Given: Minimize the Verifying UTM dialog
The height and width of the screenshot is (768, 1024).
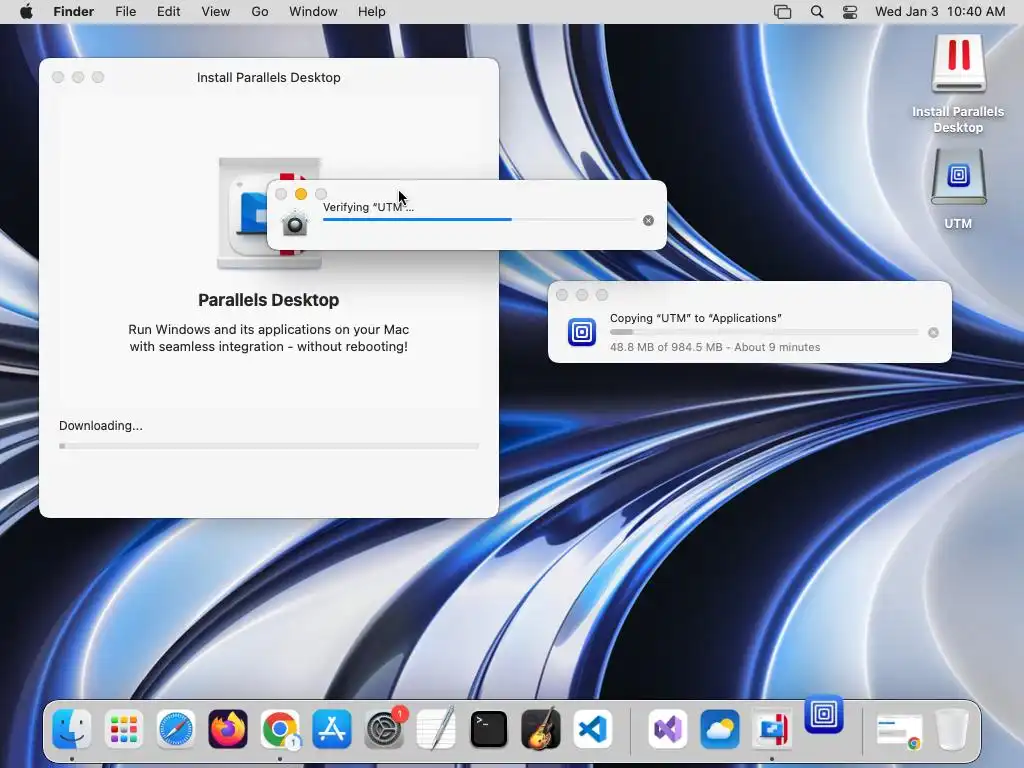Looking at the screenshot, I should pos(301,194).
